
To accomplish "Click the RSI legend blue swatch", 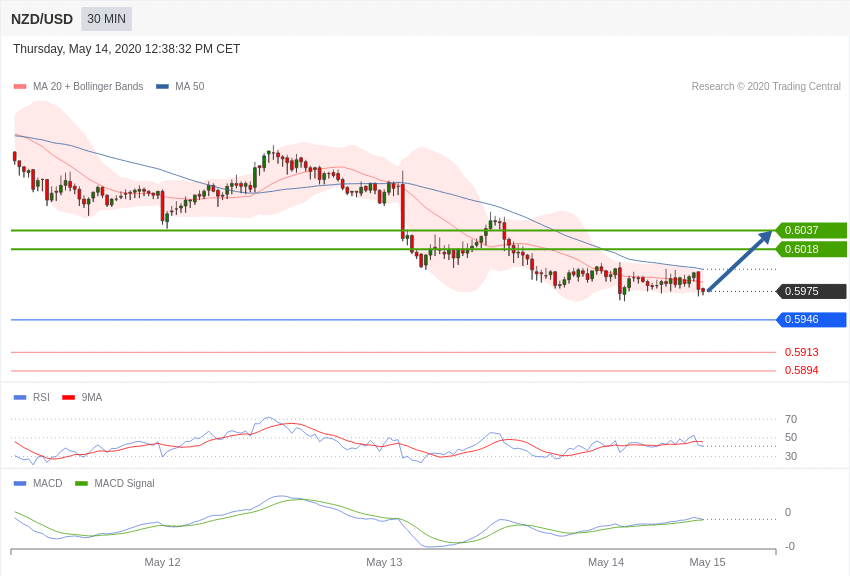I will pyautogui.click(x=20, y=397).
